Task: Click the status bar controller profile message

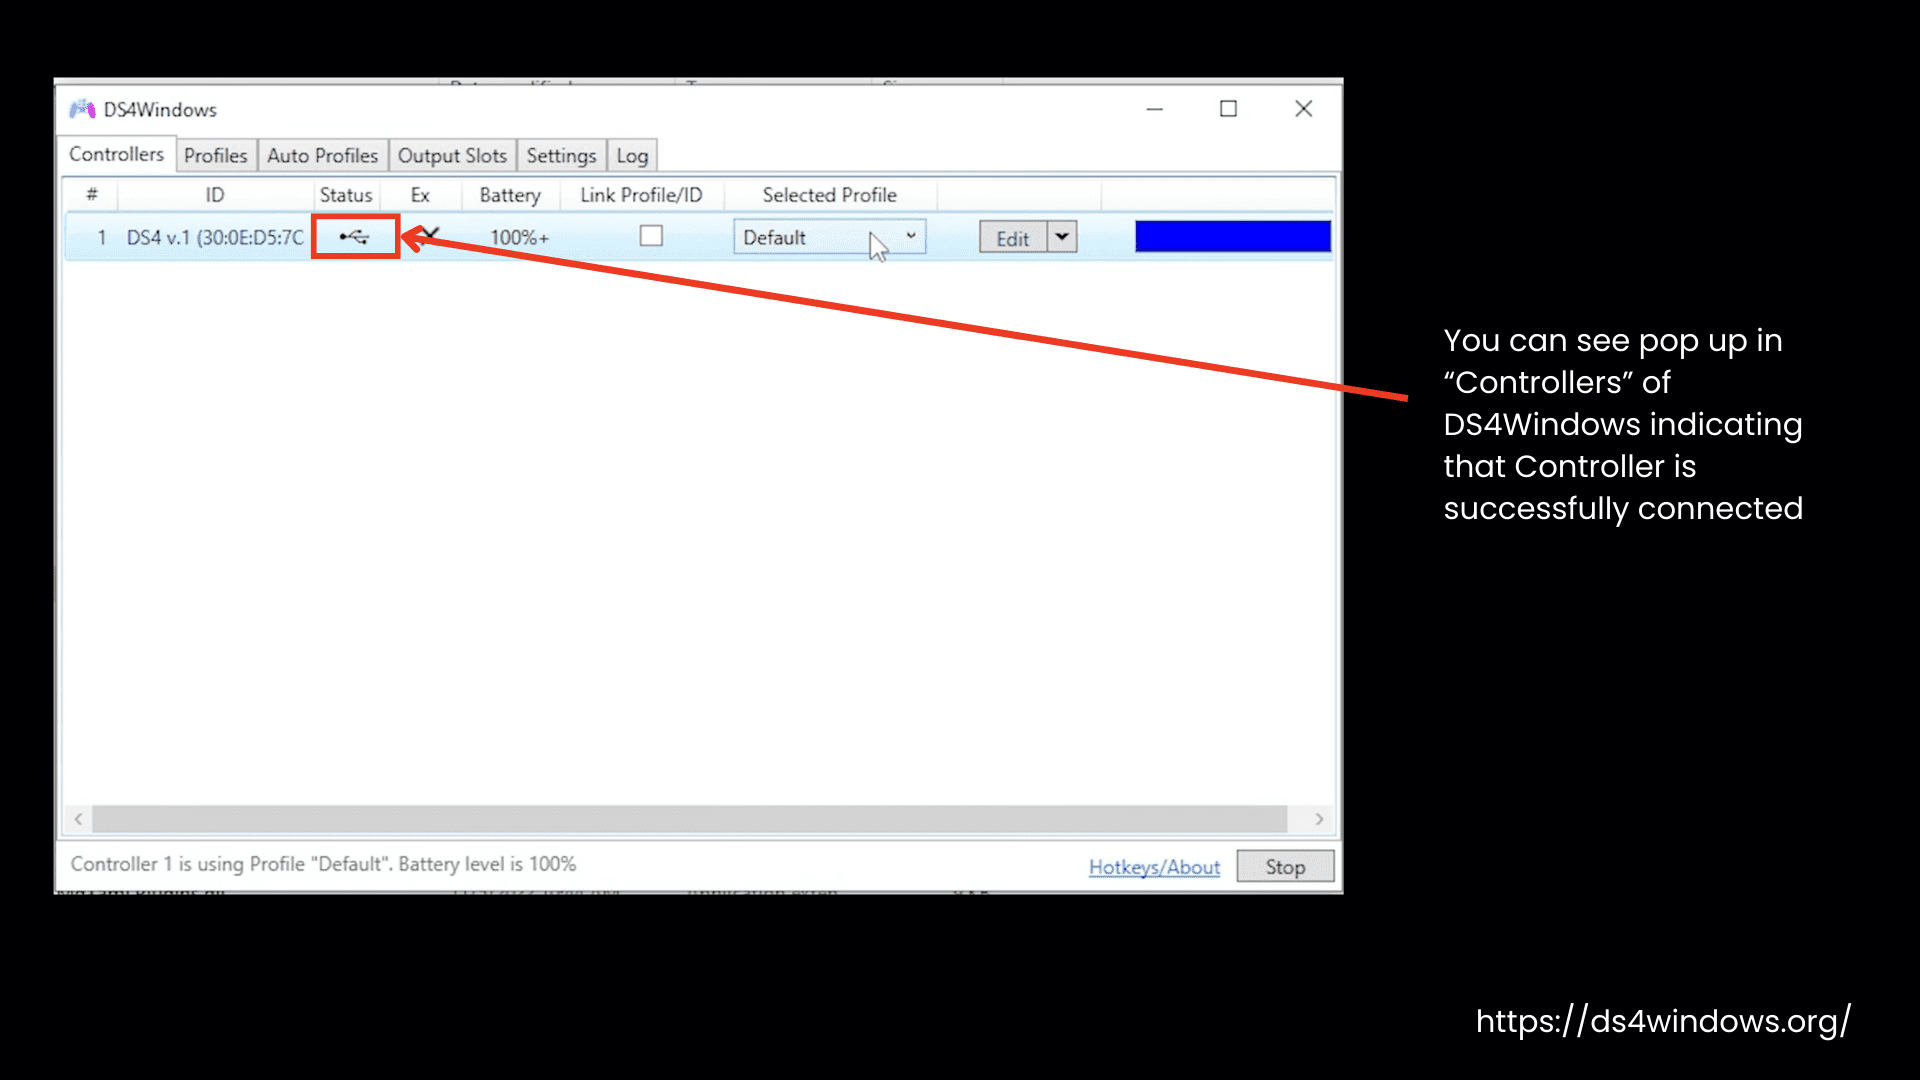Action: [323, 864]
